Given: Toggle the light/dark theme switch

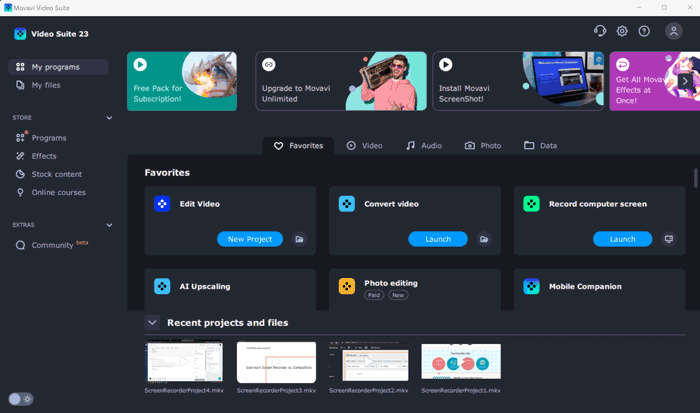Looking at the screenshot, I should [x=21, y=399].
